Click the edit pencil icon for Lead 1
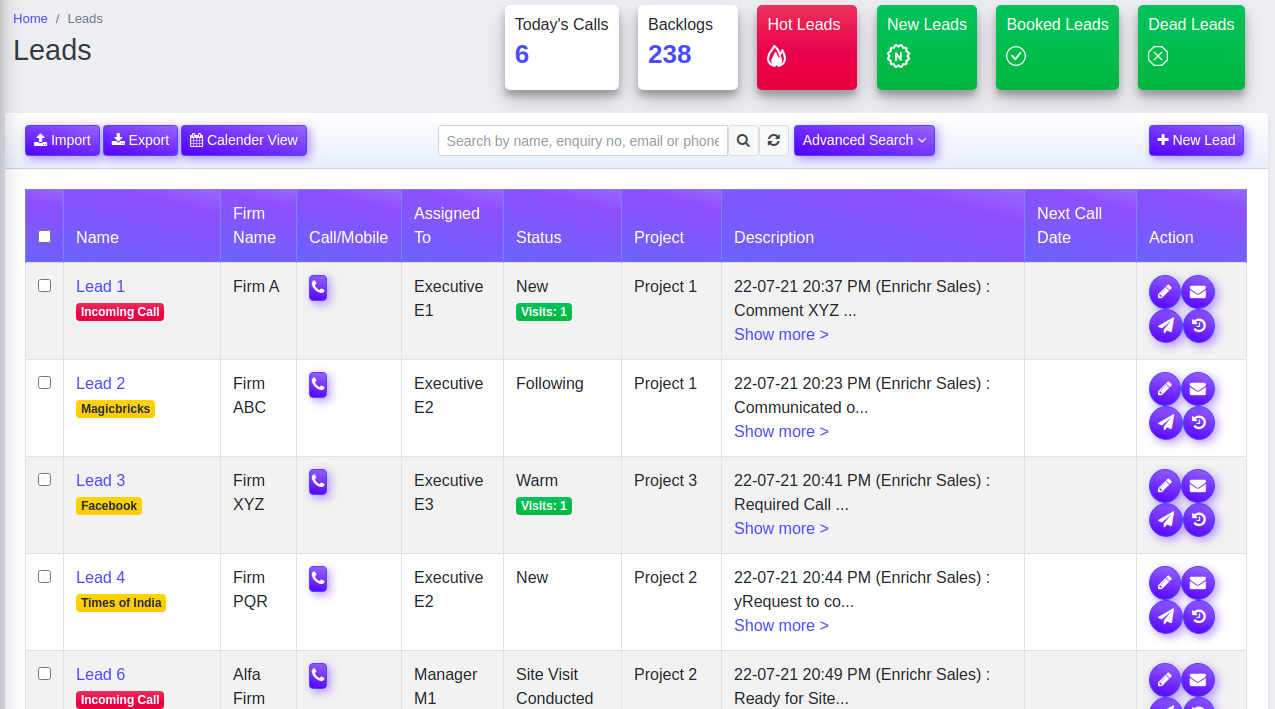The width and height of the screenshot is (1275, 709). (x=1165, y=292)
